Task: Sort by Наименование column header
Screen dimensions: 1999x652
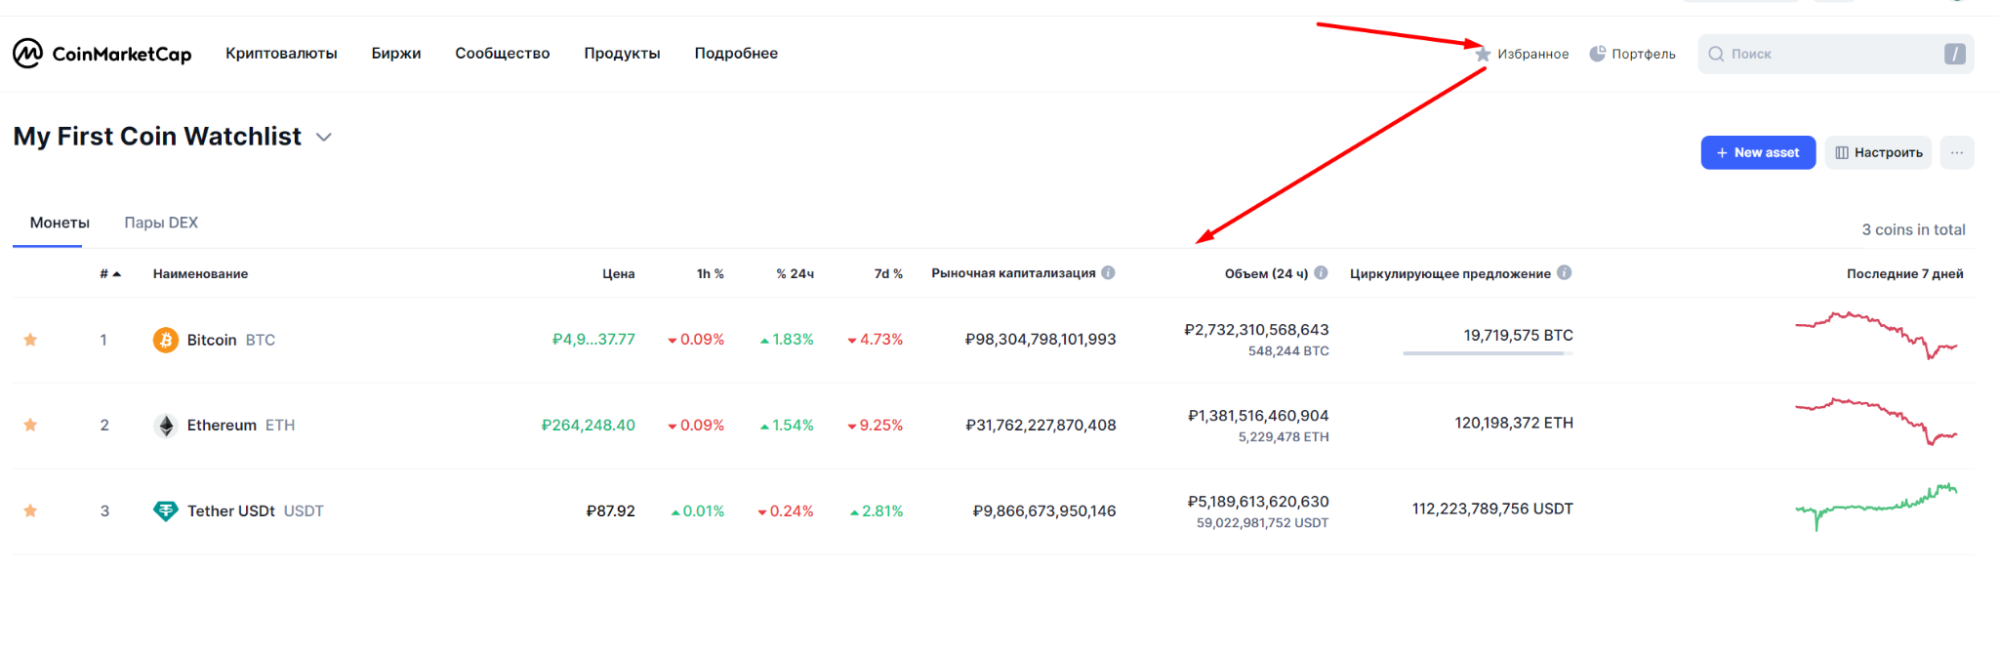Action: click(x=200, y=274)
